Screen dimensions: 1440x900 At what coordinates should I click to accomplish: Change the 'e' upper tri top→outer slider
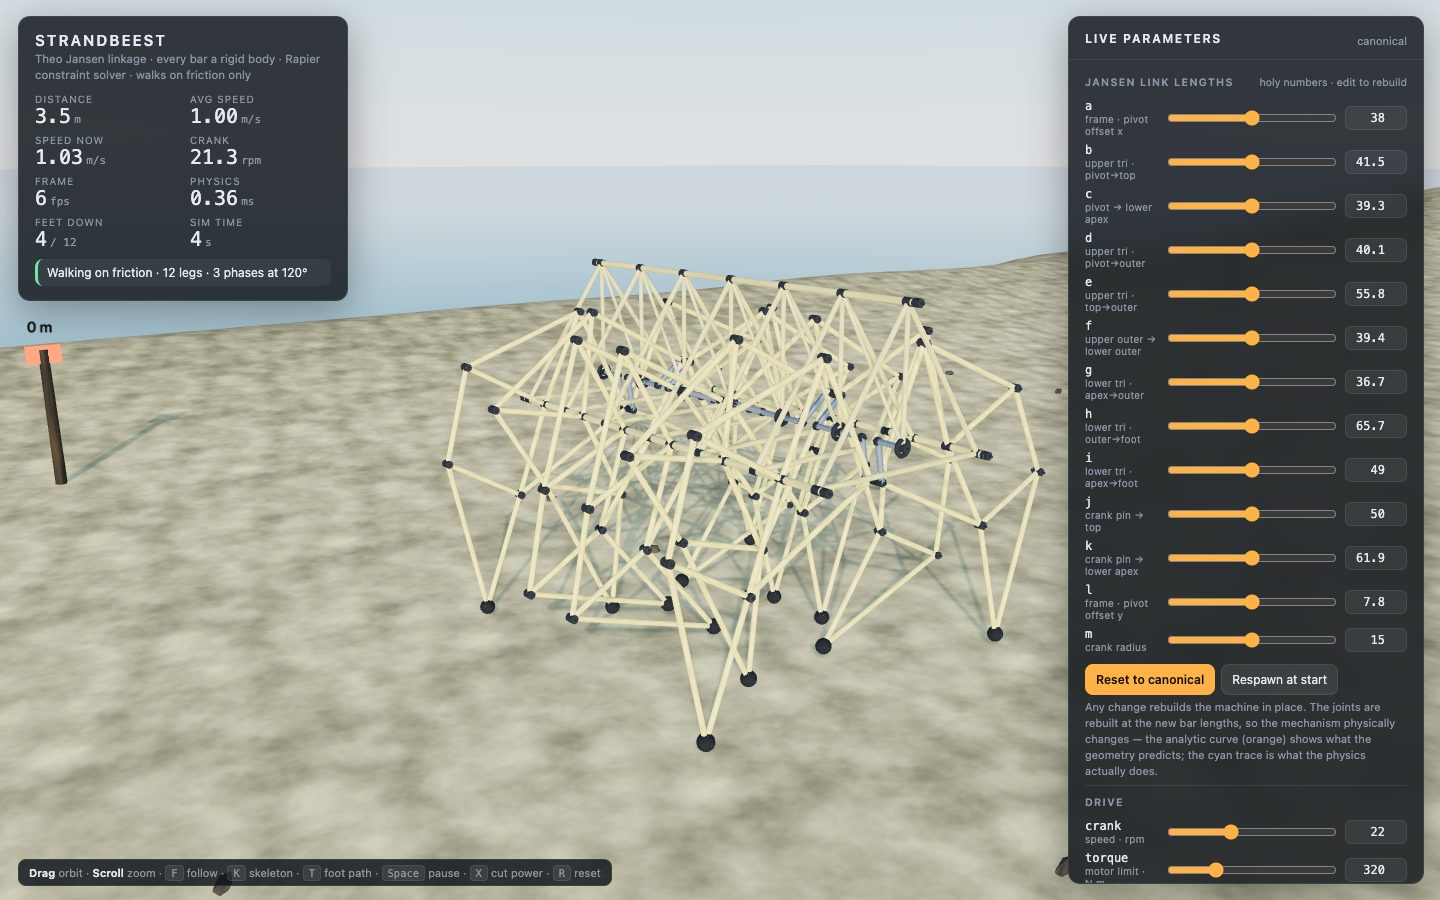(x=1252, y=294)
